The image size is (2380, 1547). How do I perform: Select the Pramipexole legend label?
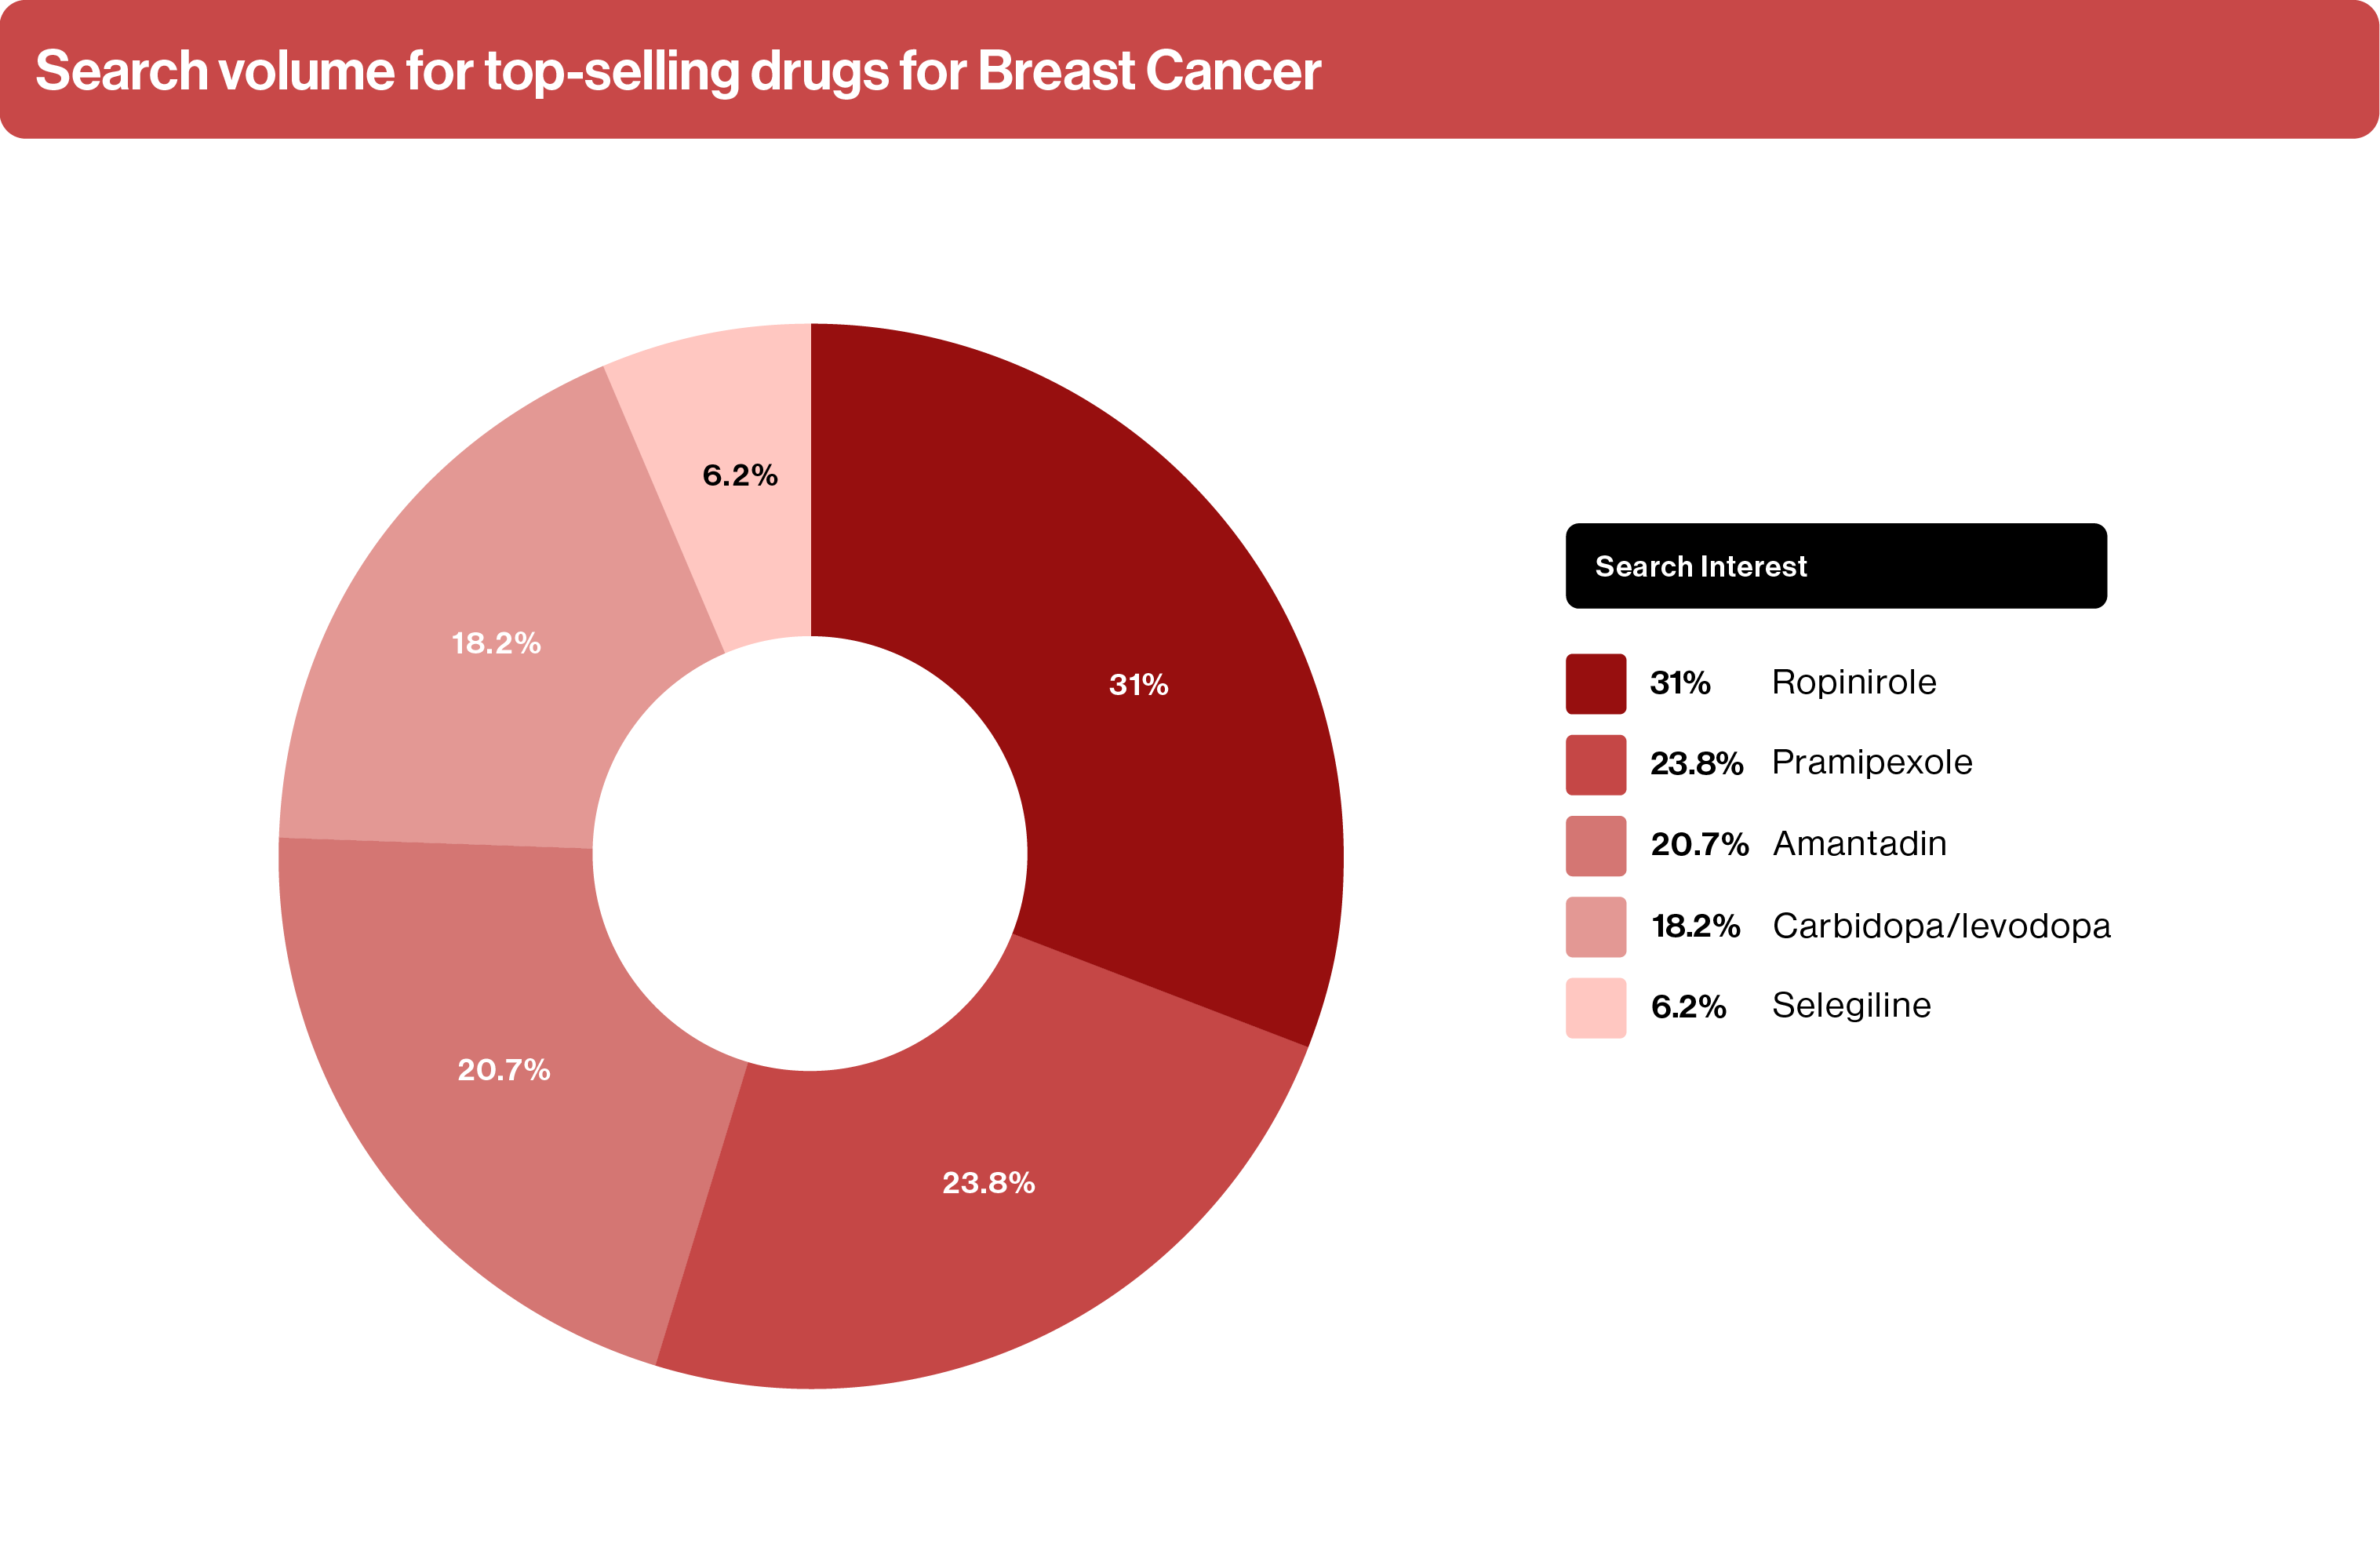coord(1871,763)
